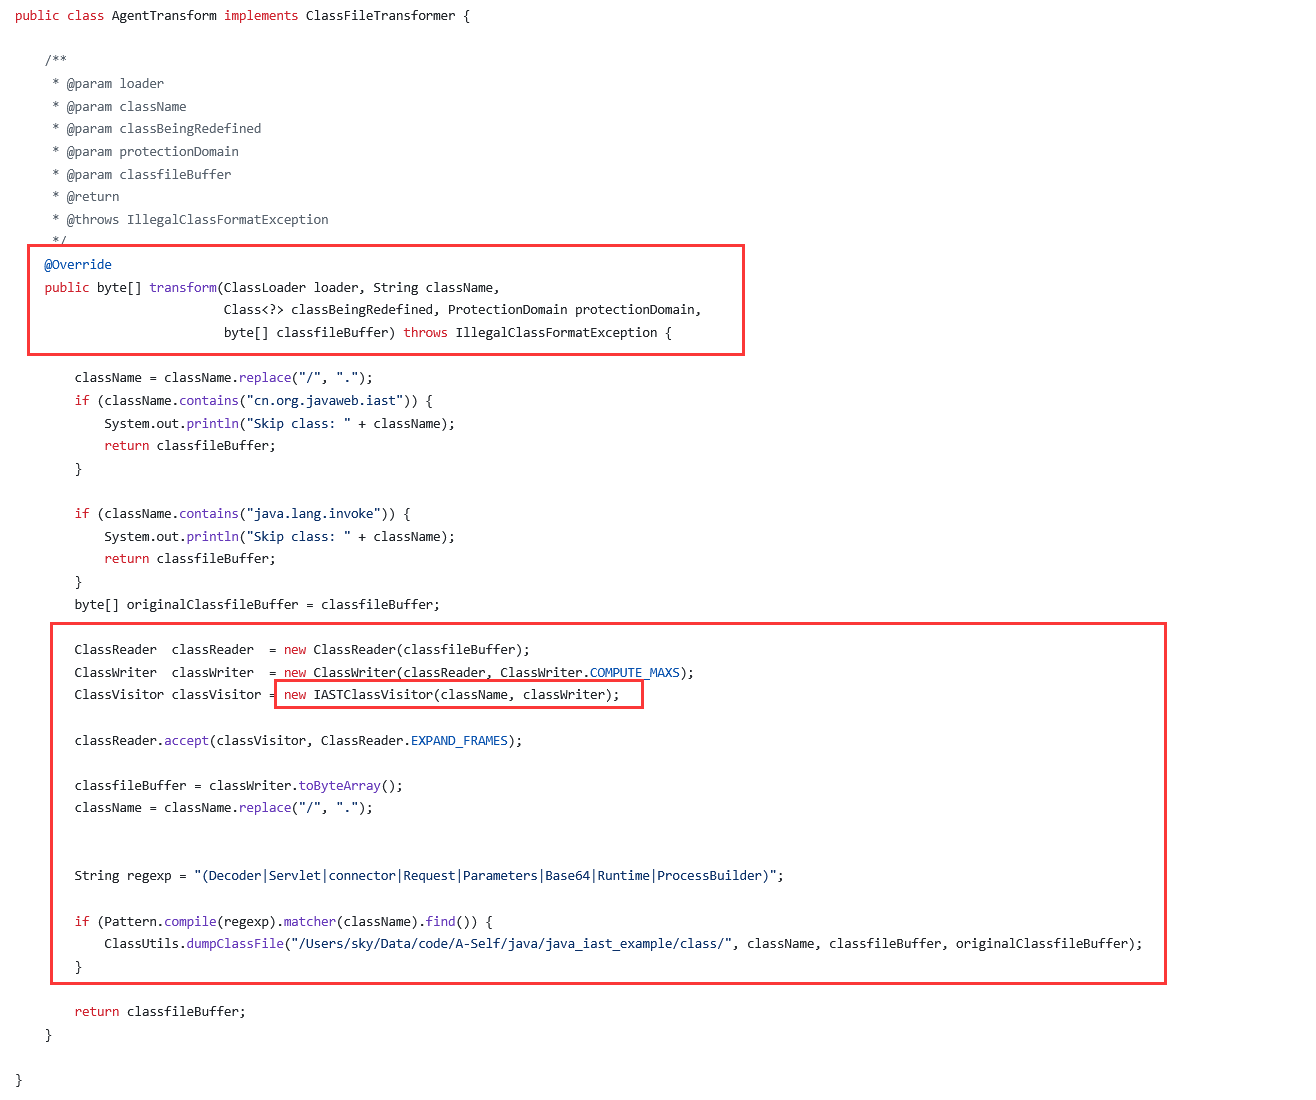Click the accept method on classReader
1316x1100 pixels.
click(x=186, y=741)
